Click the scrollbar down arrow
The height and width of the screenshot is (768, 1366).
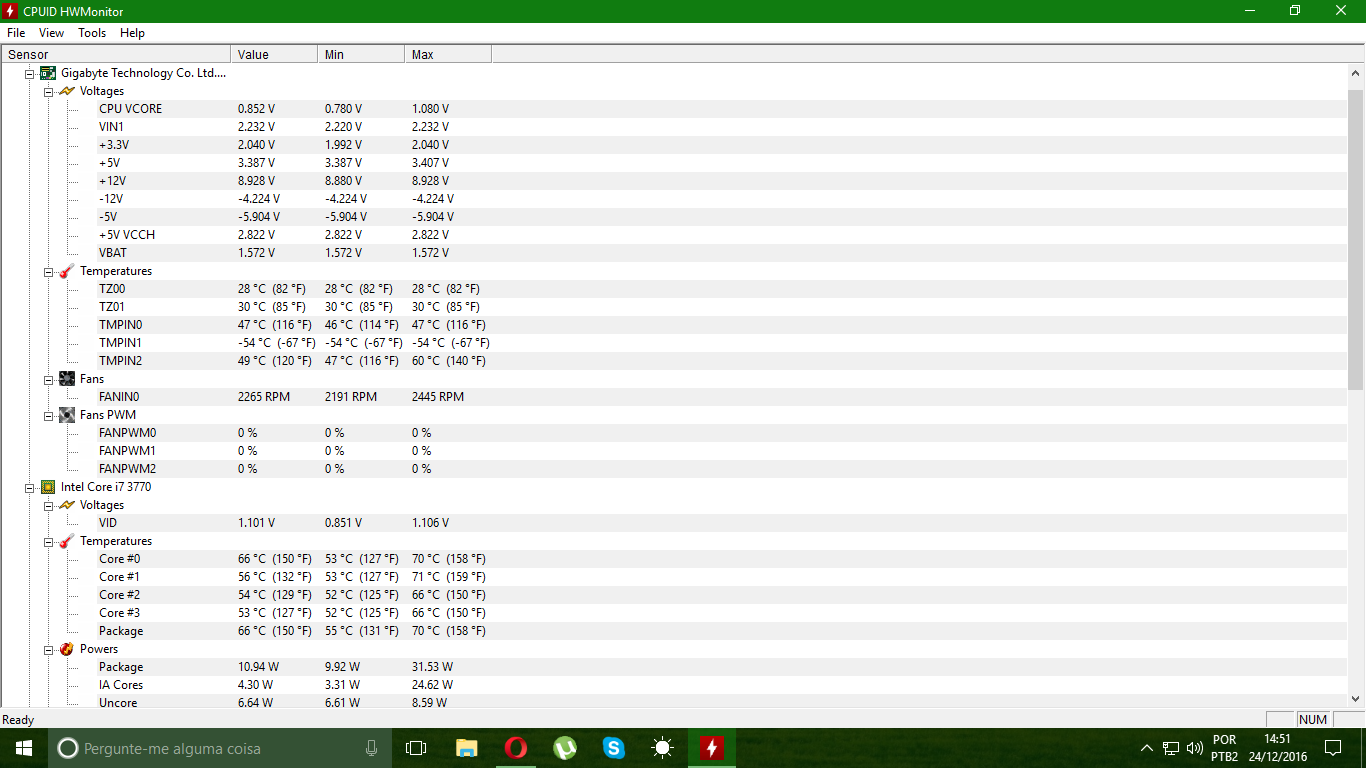pos(1356,699)
